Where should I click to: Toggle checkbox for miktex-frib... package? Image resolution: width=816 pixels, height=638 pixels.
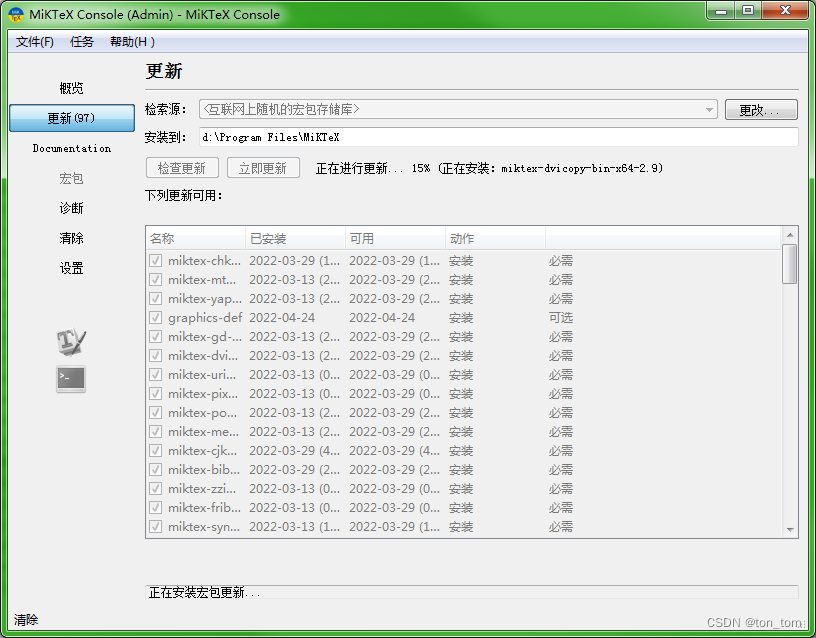[x=156, y=507]
